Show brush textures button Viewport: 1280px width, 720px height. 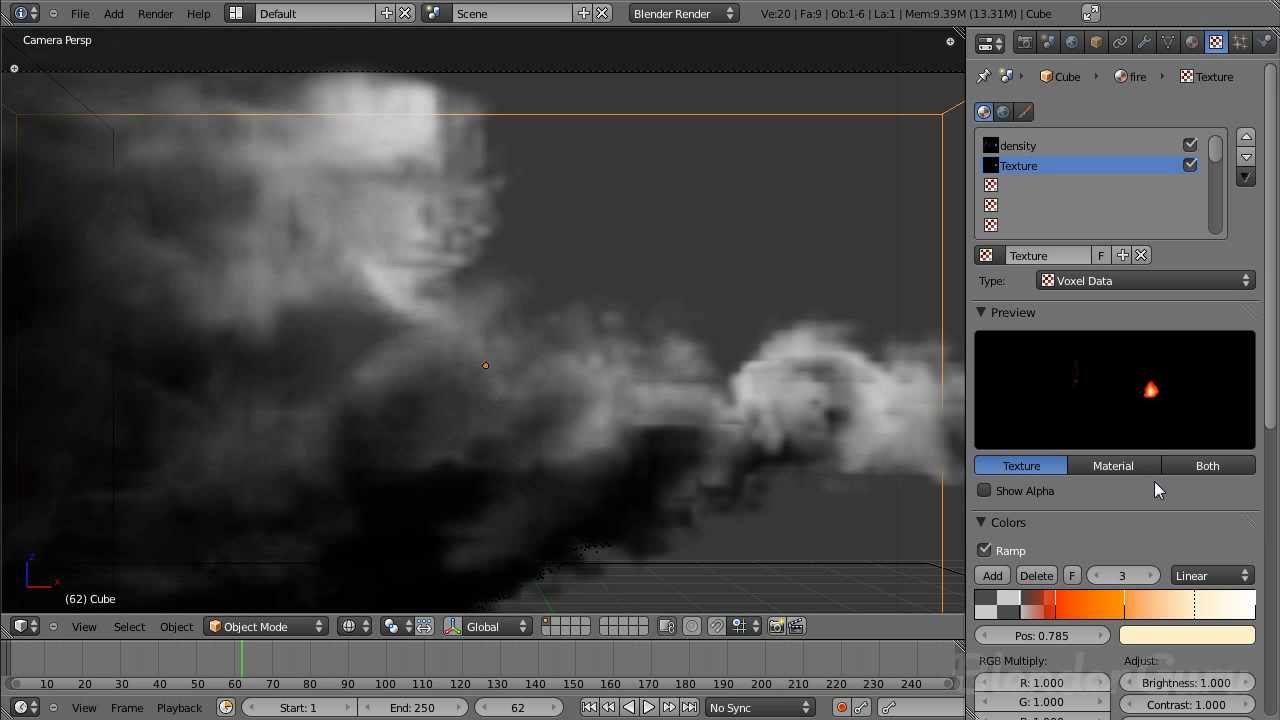click(1024, 112)
